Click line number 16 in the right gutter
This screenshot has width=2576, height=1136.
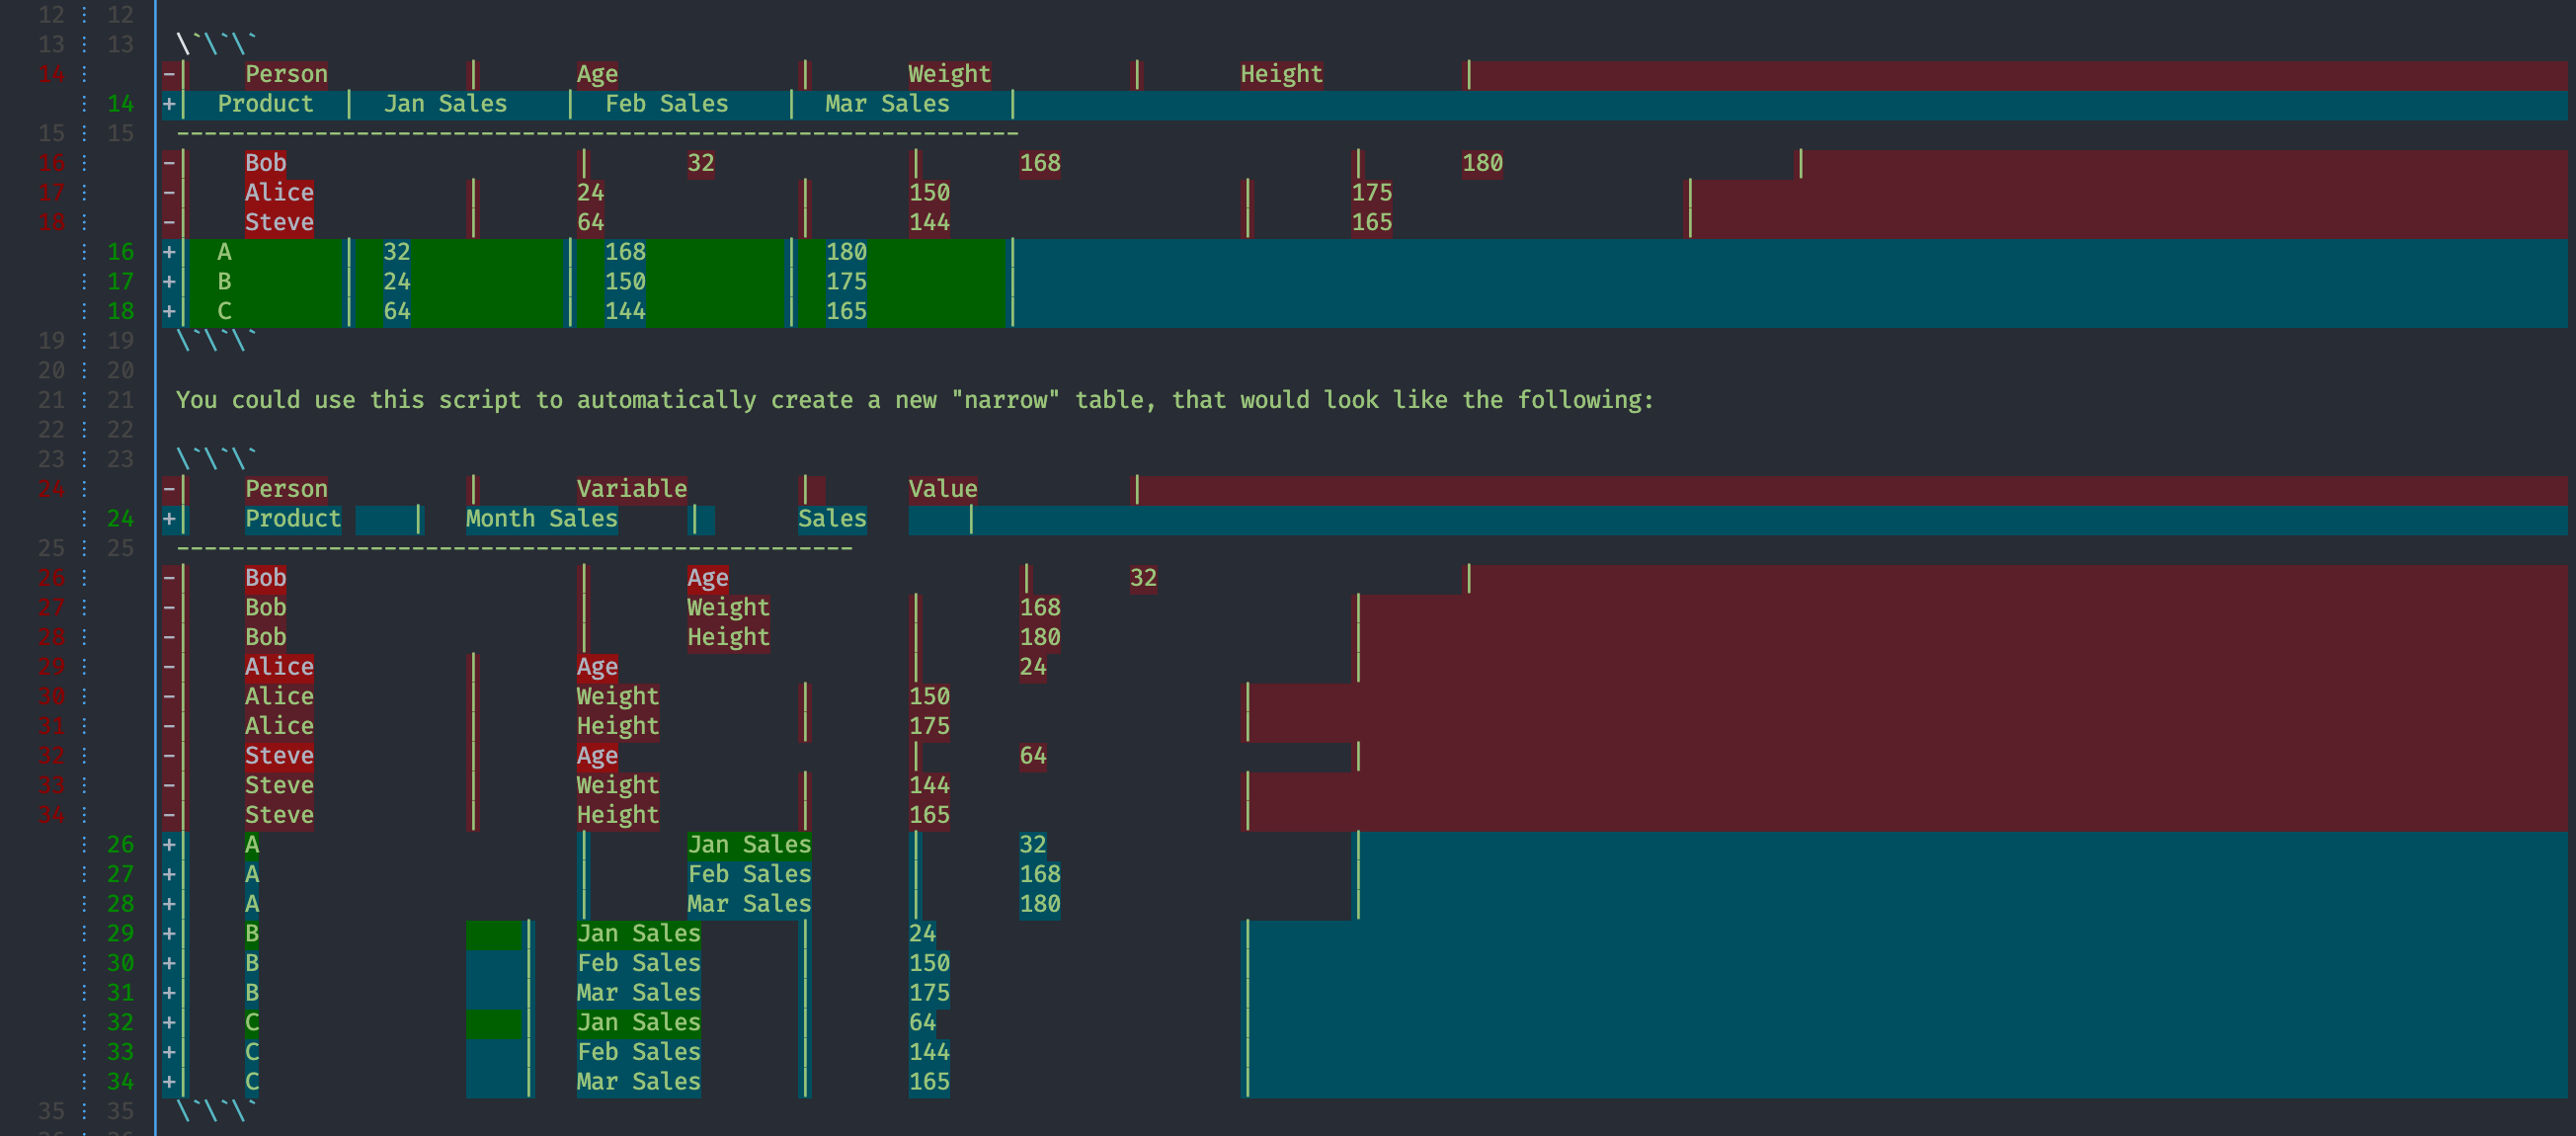[122, 252]
